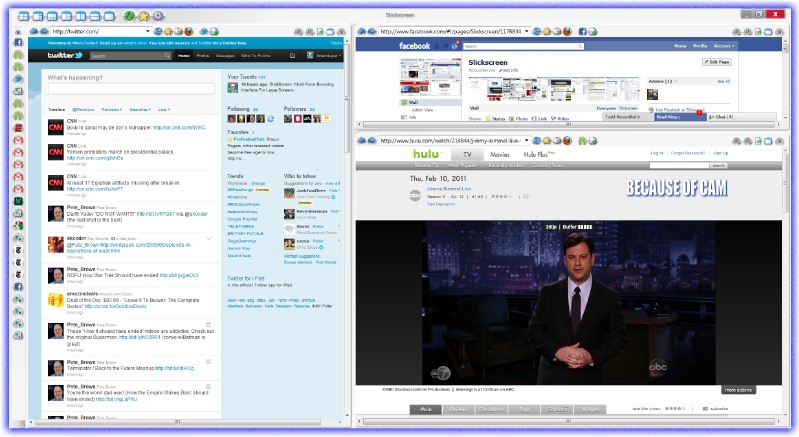Expand the Lists dropdown on Twitter
799x437 pixels.
coord(164,110)
